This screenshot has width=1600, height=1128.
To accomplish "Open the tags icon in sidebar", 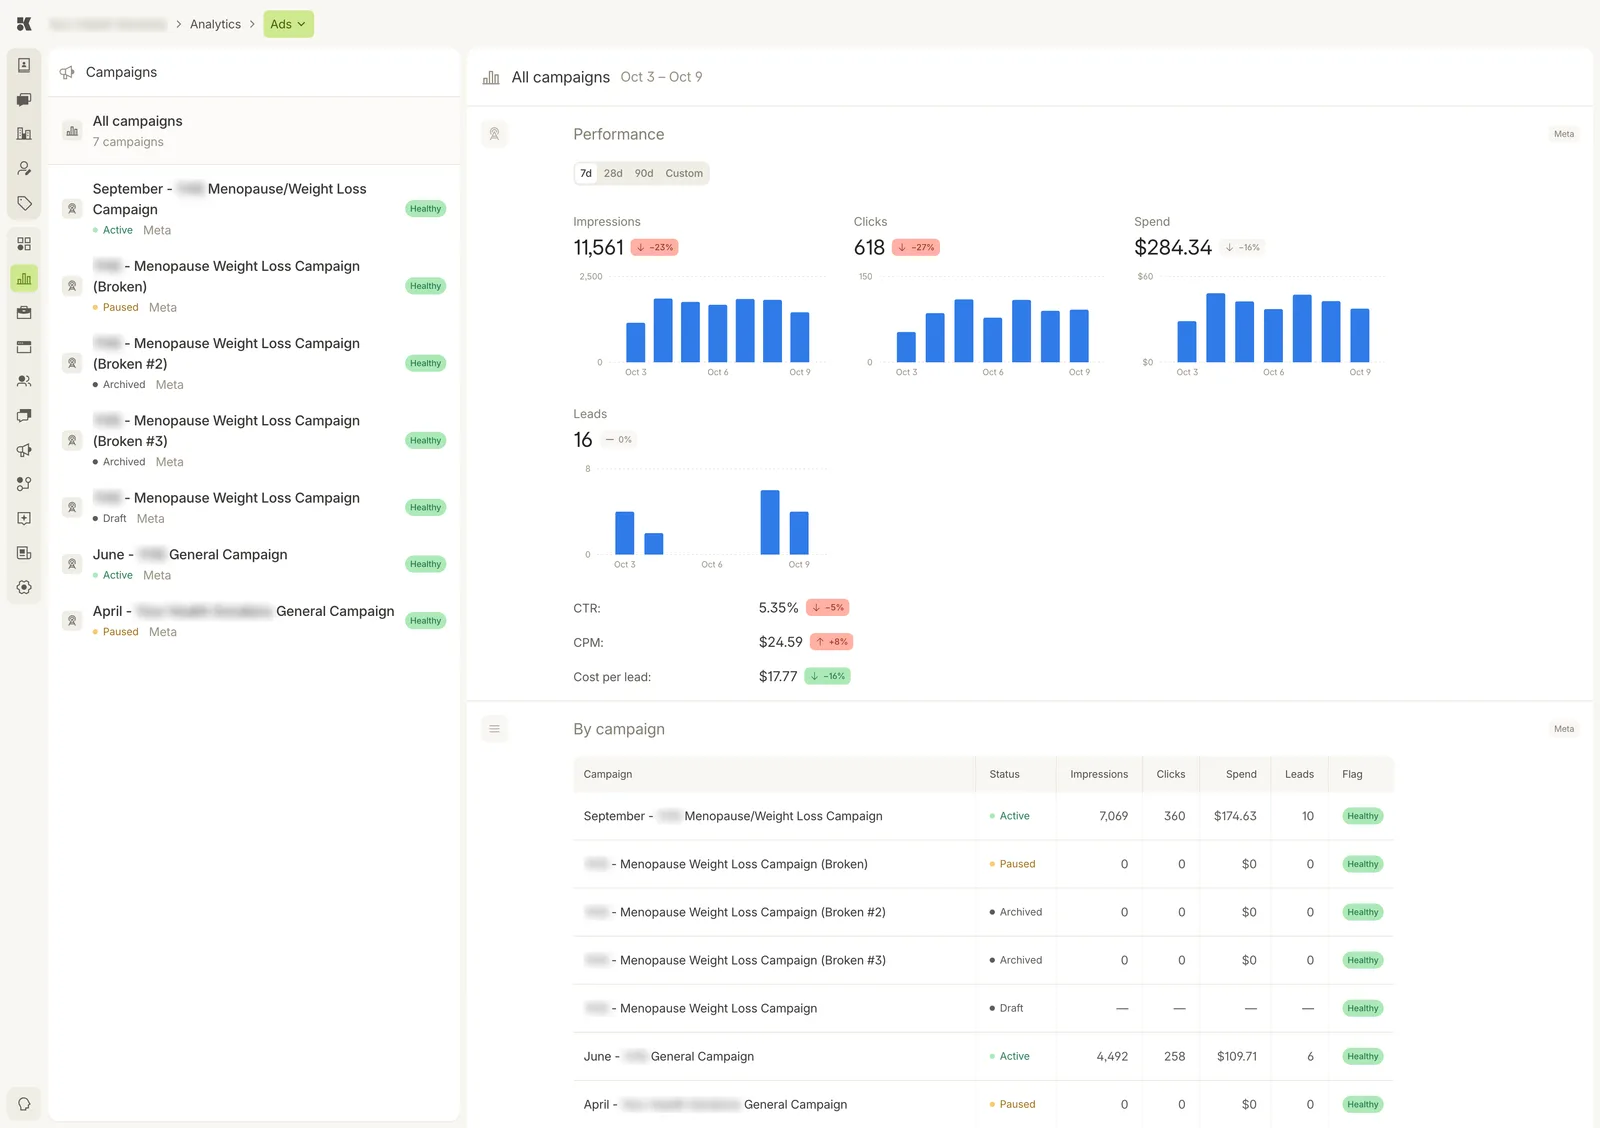I will click(x=24, y=203).
